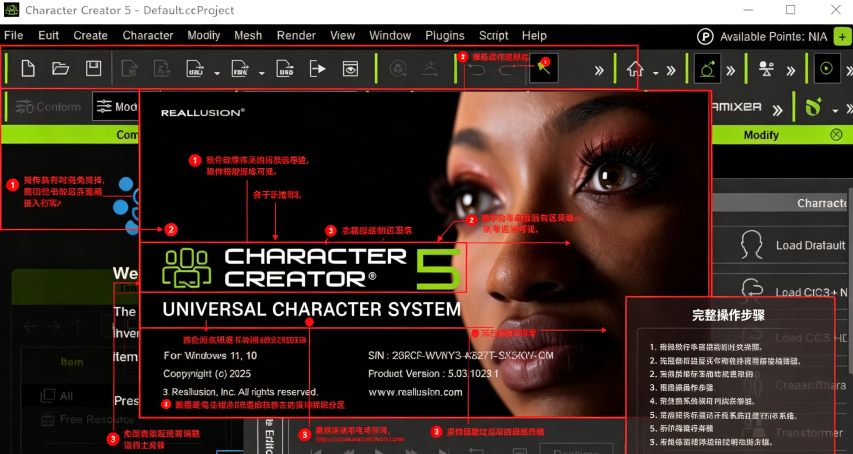Image resolution: width=853 pixels, height=454 pixels.
Task: Click the Character Creator app icon in title bar
Action: (11, 10)
